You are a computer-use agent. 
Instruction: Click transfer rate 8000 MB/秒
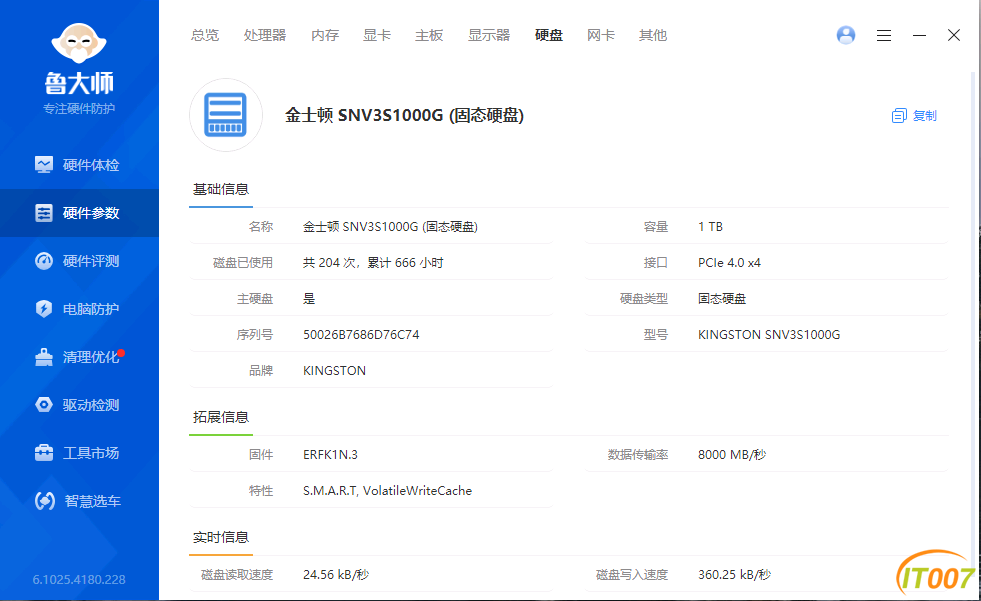732,455
